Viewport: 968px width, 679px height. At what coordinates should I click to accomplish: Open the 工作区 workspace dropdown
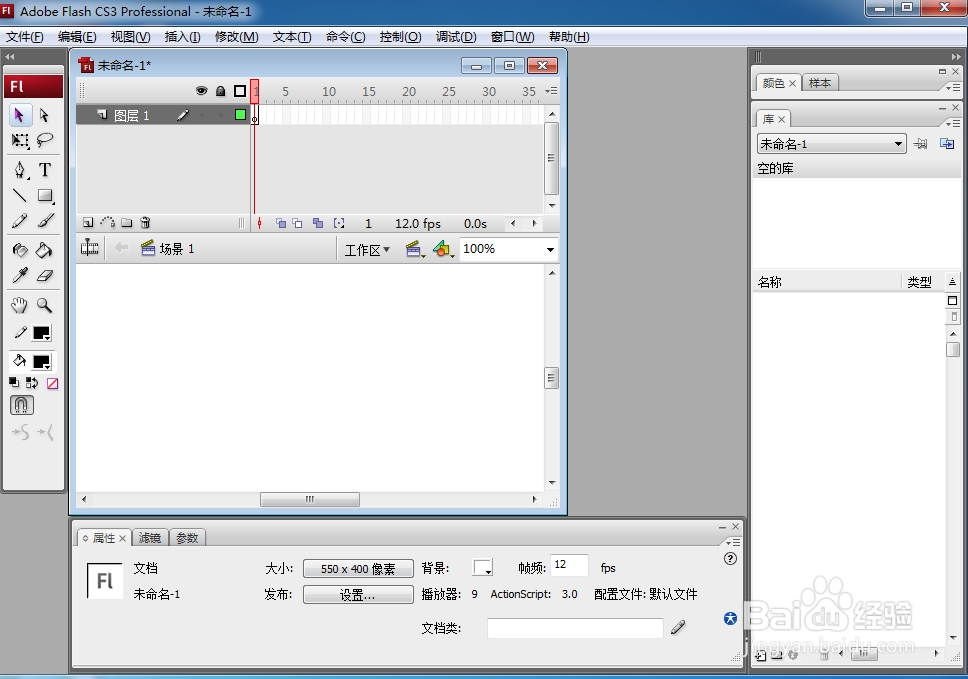[x=367, y=250]
